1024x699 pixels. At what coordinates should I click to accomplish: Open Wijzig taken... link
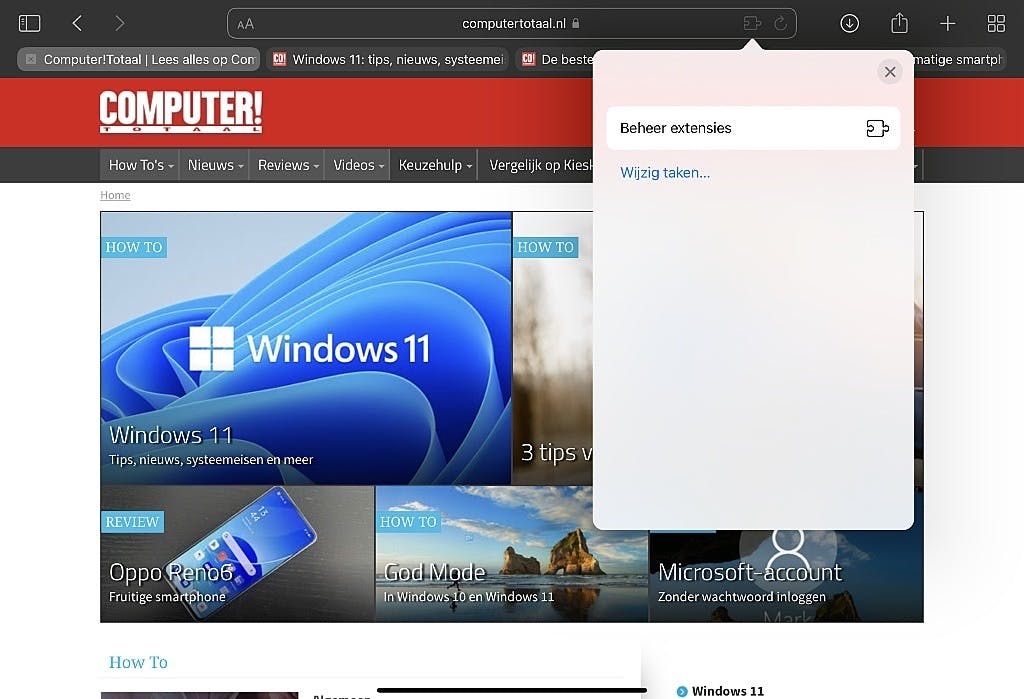coord(665,172)
